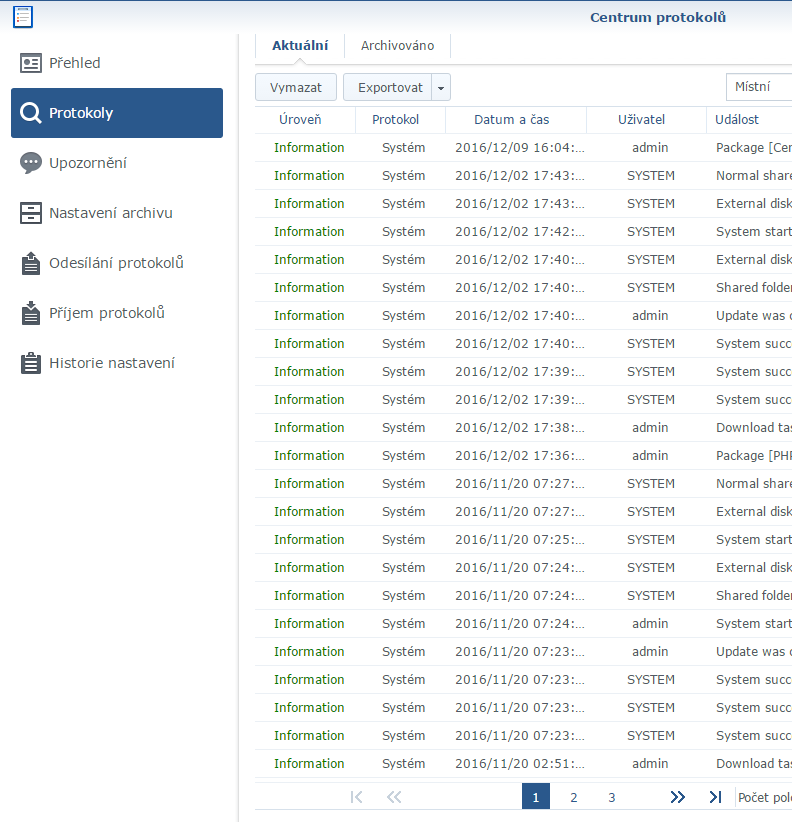Image resolution: width=792 pixels, height=822 pixels.
Task: Click the Příjem protokolů download icon
Action: [x=31, y=313]
